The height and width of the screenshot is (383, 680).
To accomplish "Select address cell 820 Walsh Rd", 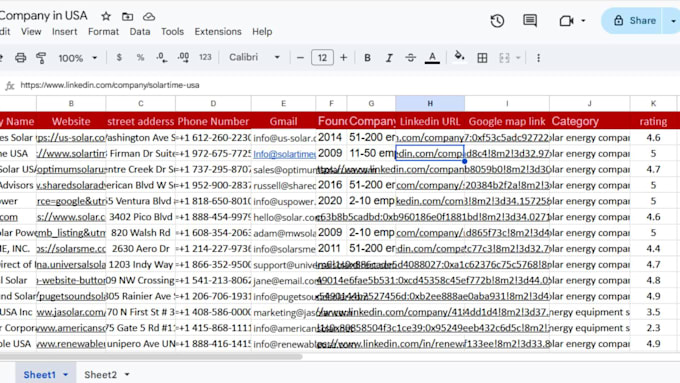I will click(x=141, y=232).
